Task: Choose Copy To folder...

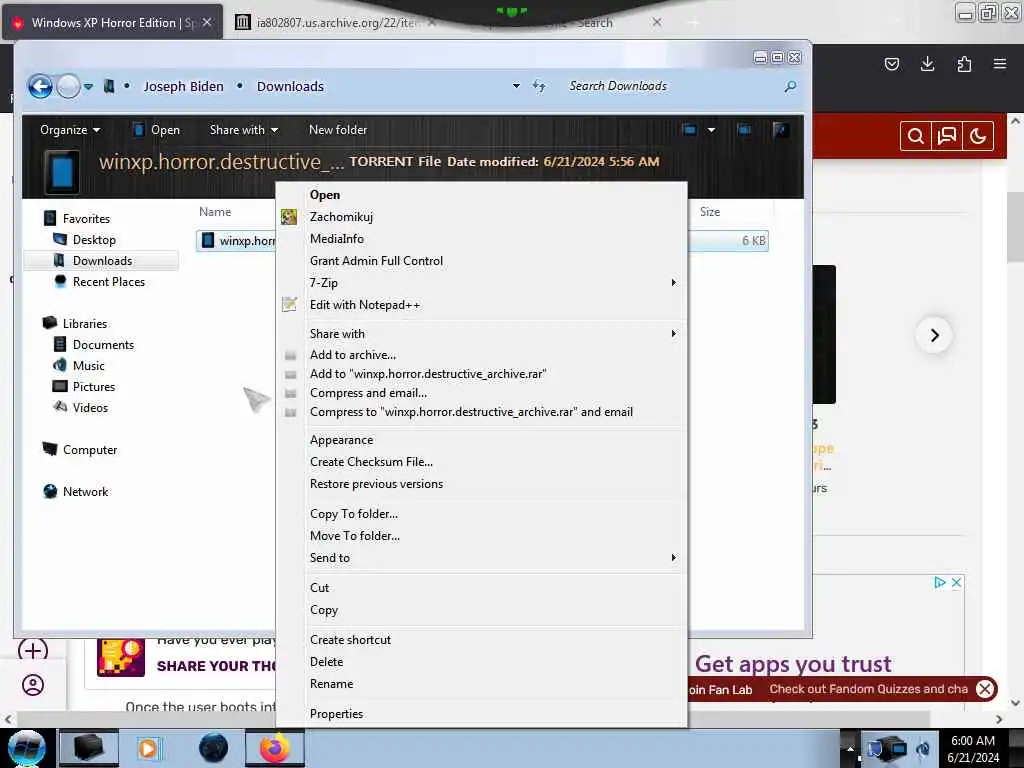Action: click(x=481, y=514)
